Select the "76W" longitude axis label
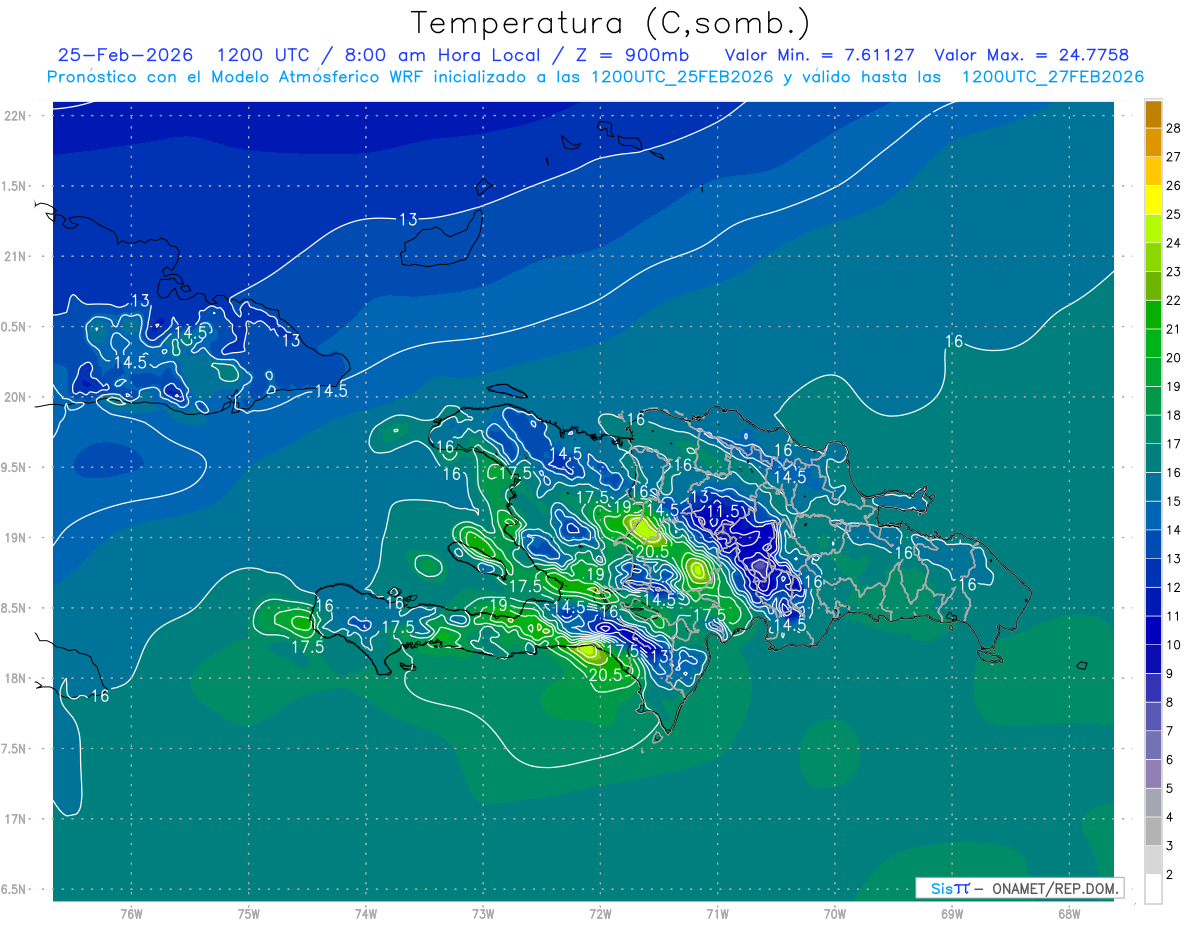This screenshot has width=1200, height=927. [x=132, y=914]
